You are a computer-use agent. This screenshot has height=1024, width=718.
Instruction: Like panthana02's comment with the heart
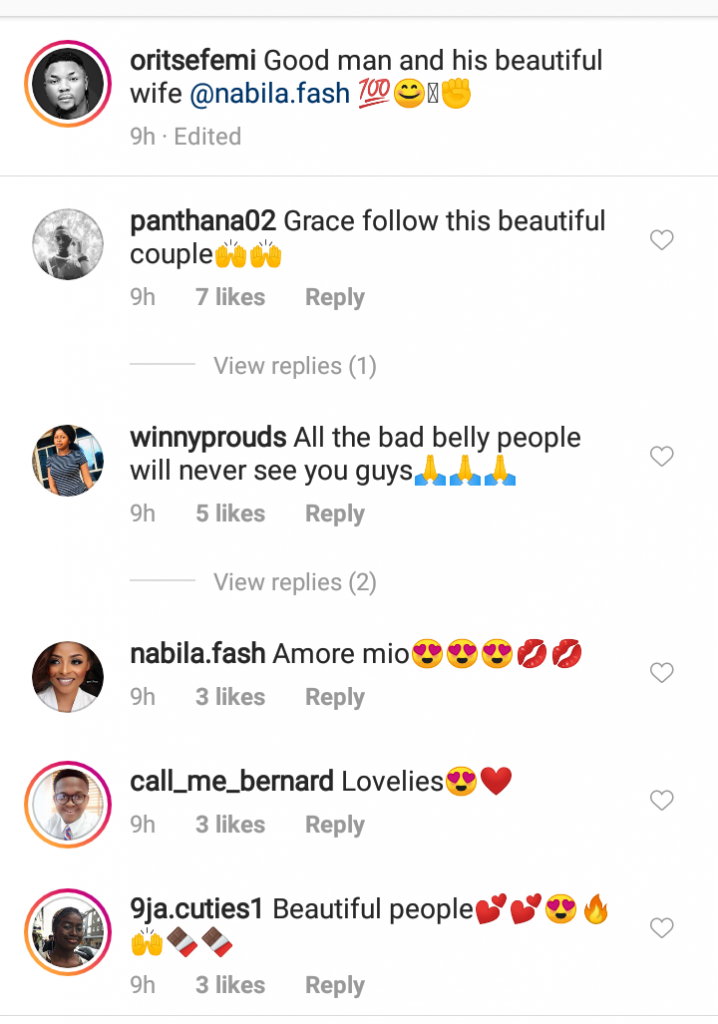662,240
